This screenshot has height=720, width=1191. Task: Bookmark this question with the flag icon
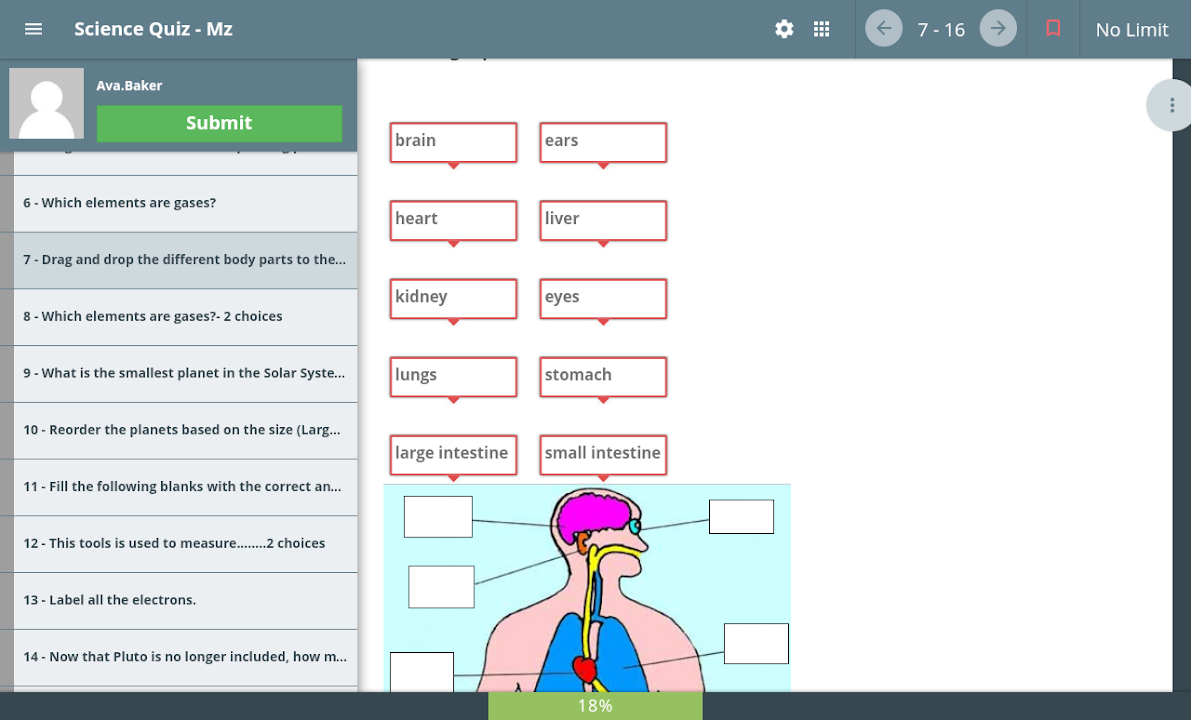click(x=1053, y=29)
